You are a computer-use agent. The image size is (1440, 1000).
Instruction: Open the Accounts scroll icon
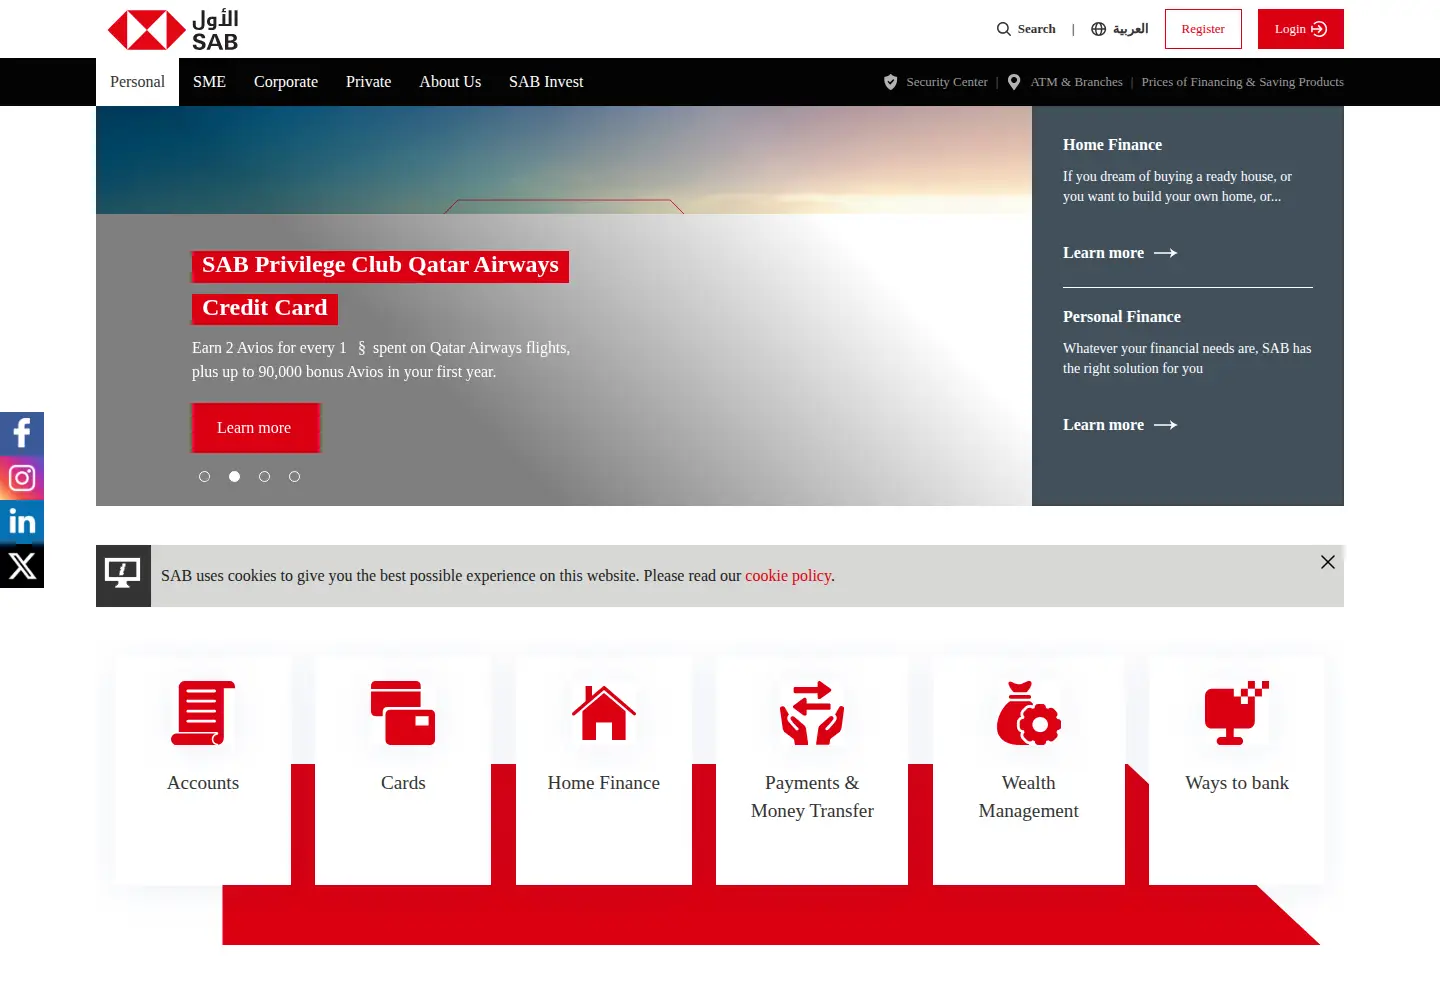click(203, 713)
